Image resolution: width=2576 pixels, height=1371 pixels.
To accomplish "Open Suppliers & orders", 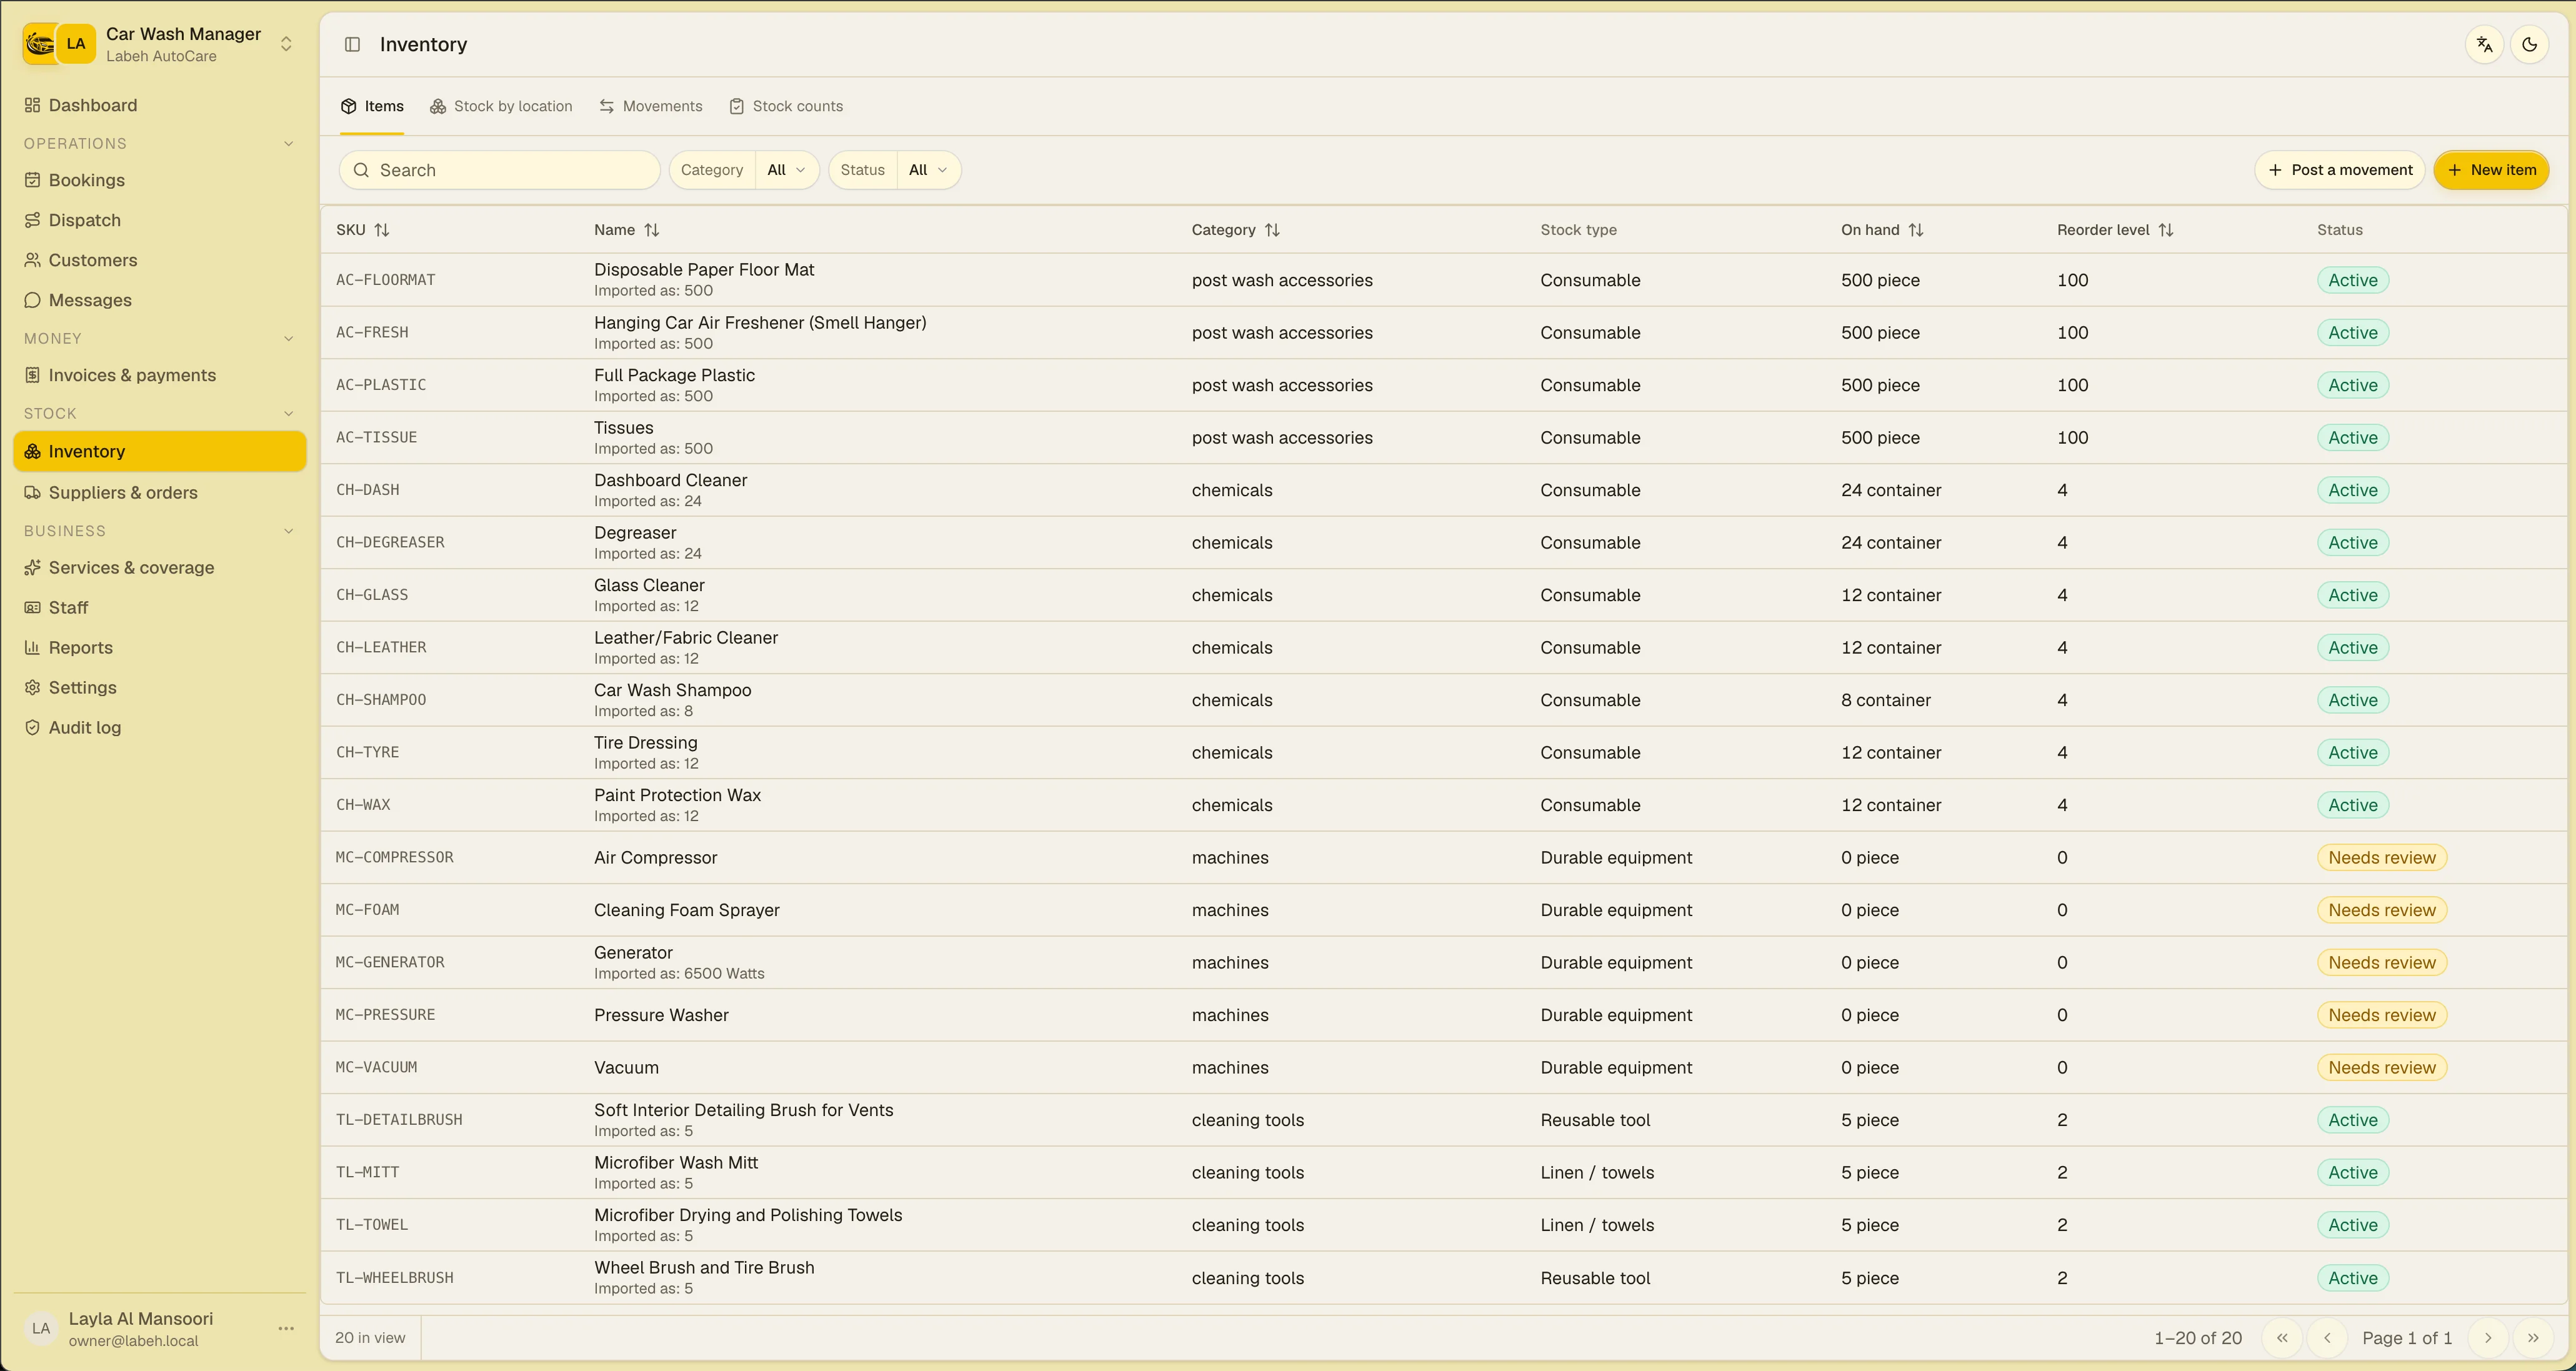I will (x=160, y=492).
